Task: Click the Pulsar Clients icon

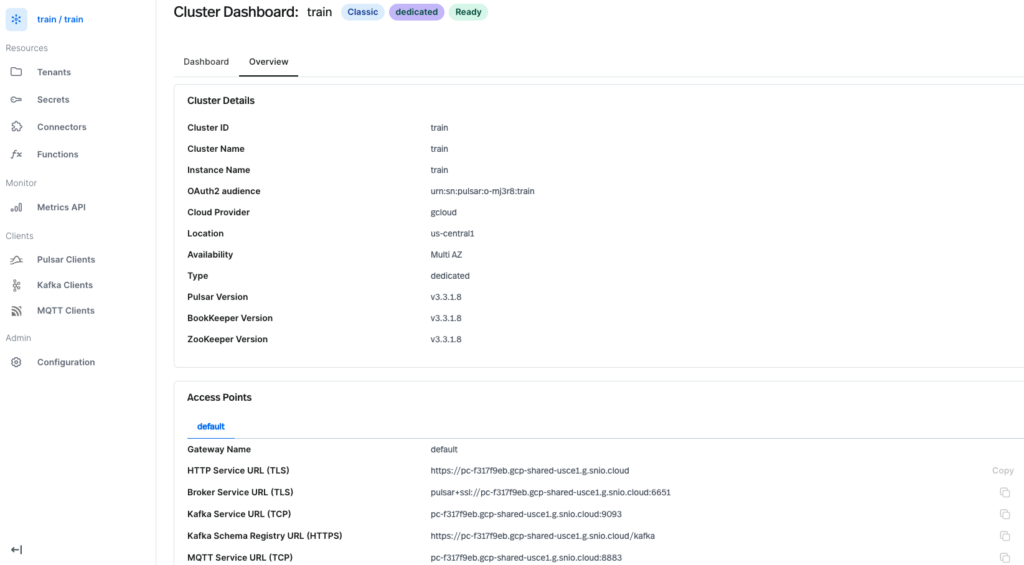Action: coord(16,260)
